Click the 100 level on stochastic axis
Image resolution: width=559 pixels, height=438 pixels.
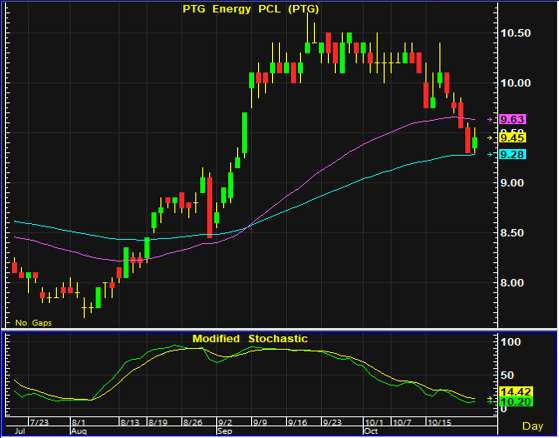click(511, 342)
